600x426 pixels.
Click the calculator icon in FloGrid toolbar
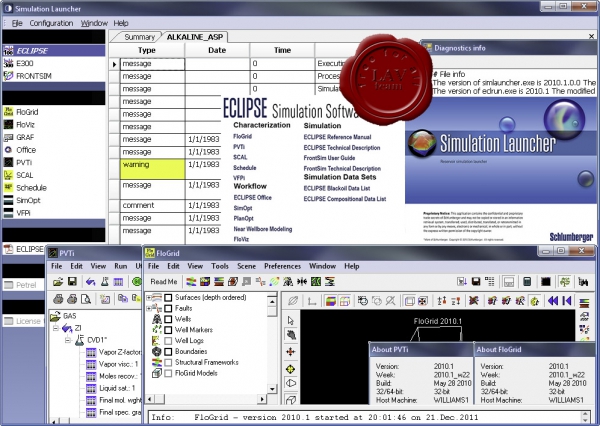[527, 282]
